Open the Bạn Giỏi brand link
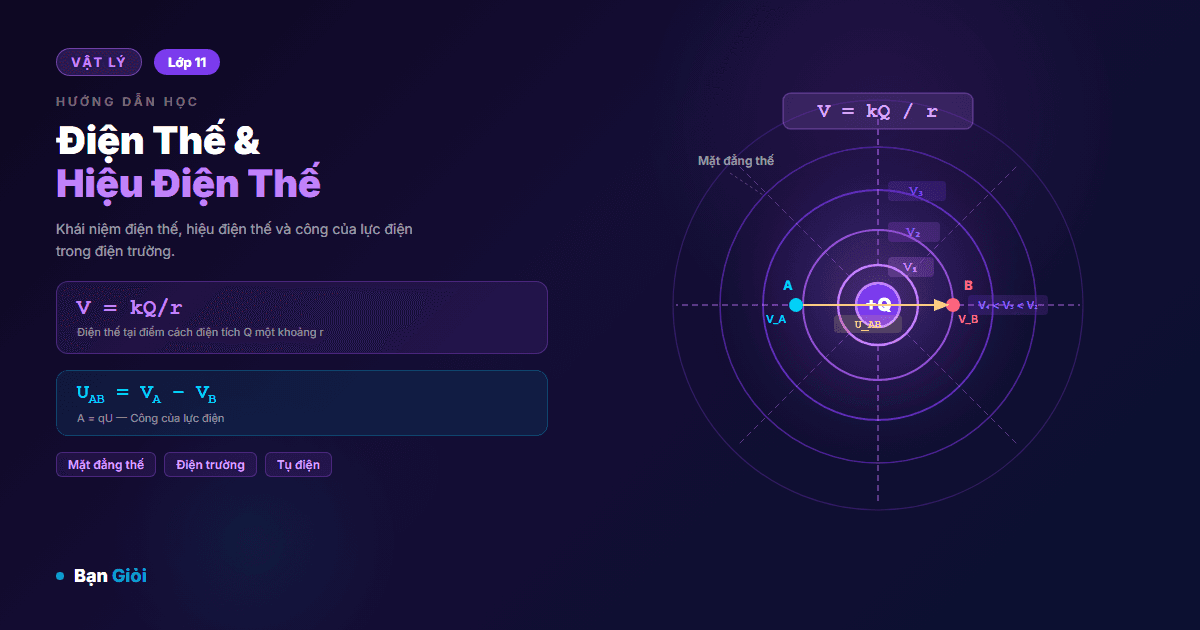The width and height of the screenshot is (1200, 630). click(110, 576)
